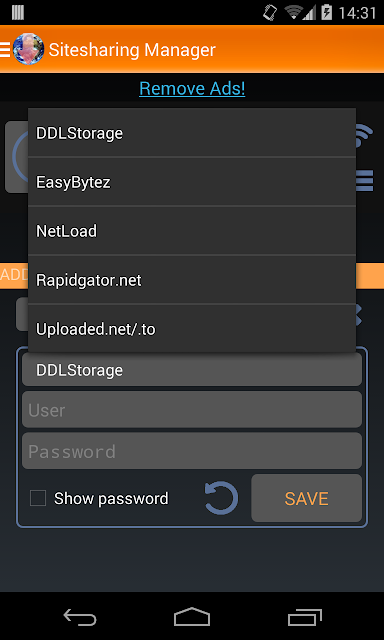384x640 pixels.
Task: Tap the battery charging icon in status bar
Action: [x=326, y=13]
